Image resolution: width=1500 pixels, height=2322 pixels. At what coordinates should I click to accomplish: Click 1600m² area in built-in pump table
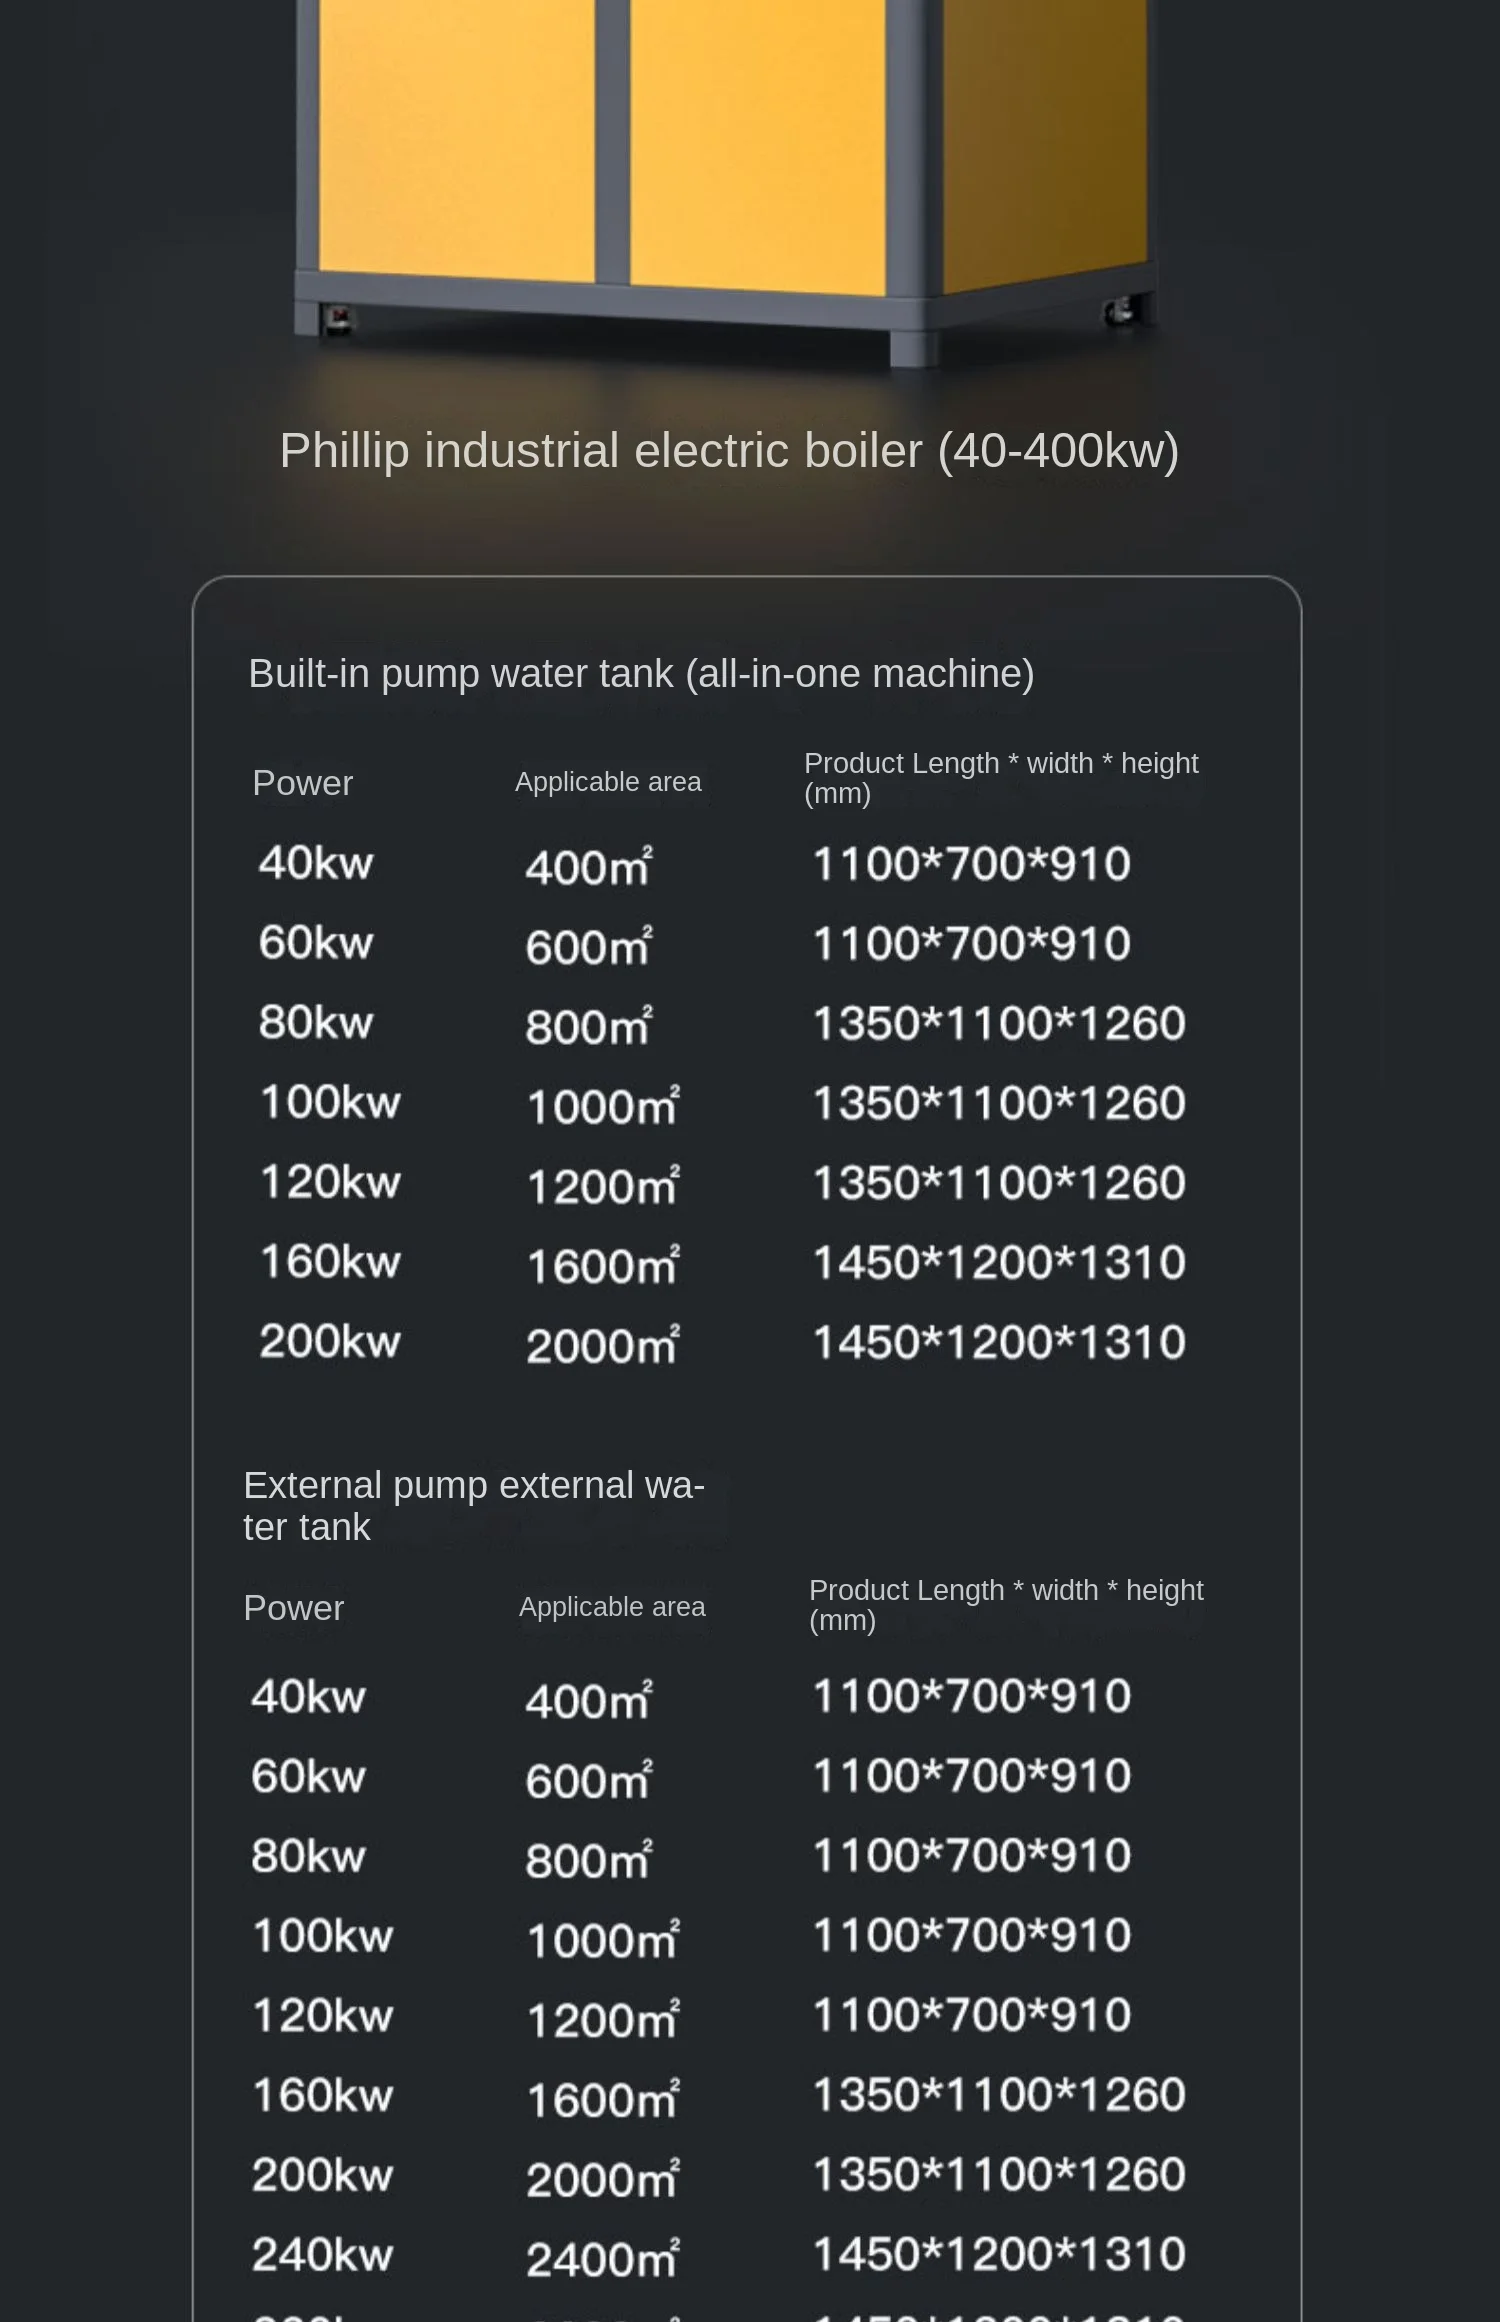(603, 1266)
